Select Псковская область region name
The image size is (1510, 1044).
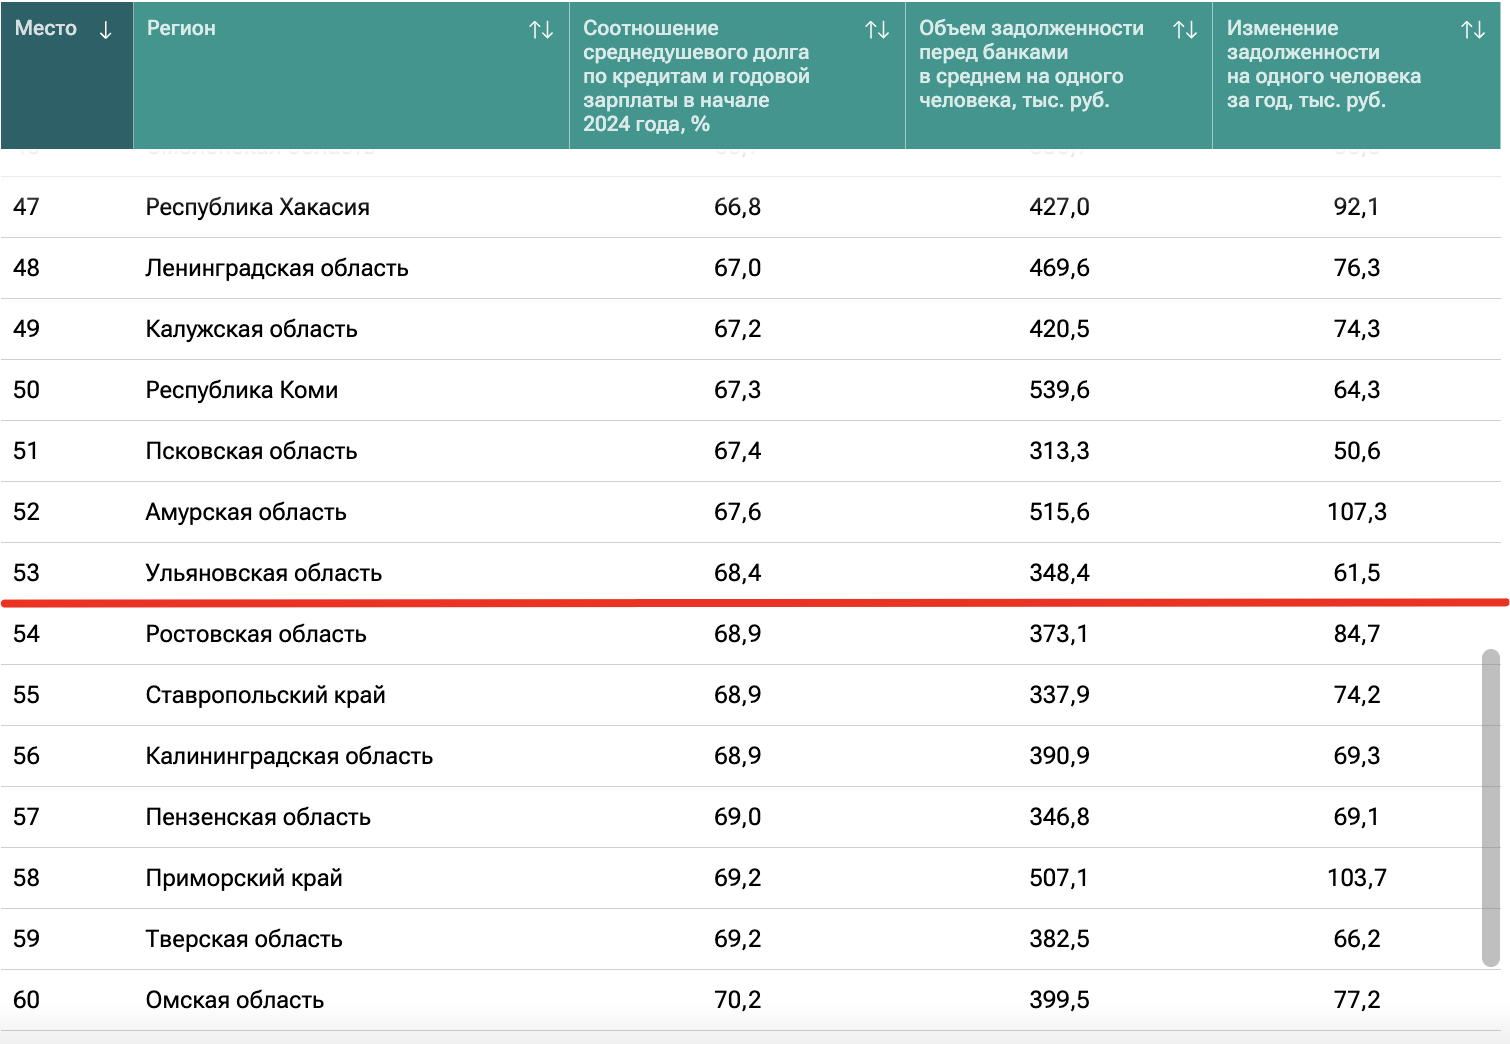coord(252,451)
